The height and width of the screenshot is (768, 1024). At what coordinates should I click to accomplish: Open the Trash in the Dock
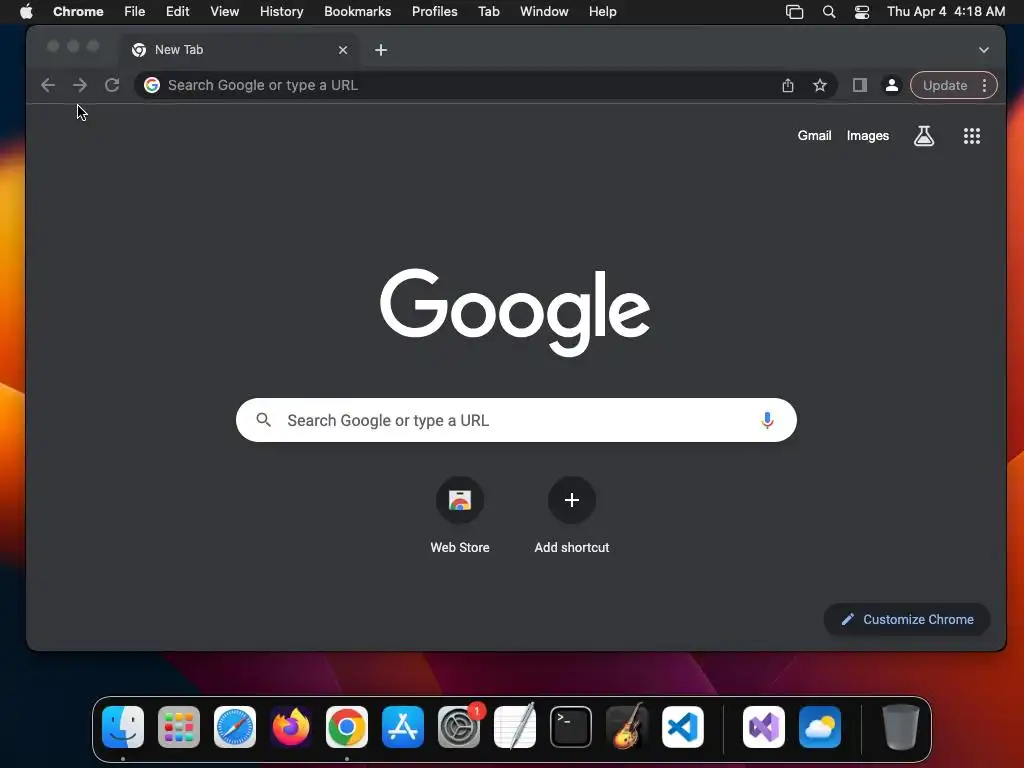pos(901,727)
